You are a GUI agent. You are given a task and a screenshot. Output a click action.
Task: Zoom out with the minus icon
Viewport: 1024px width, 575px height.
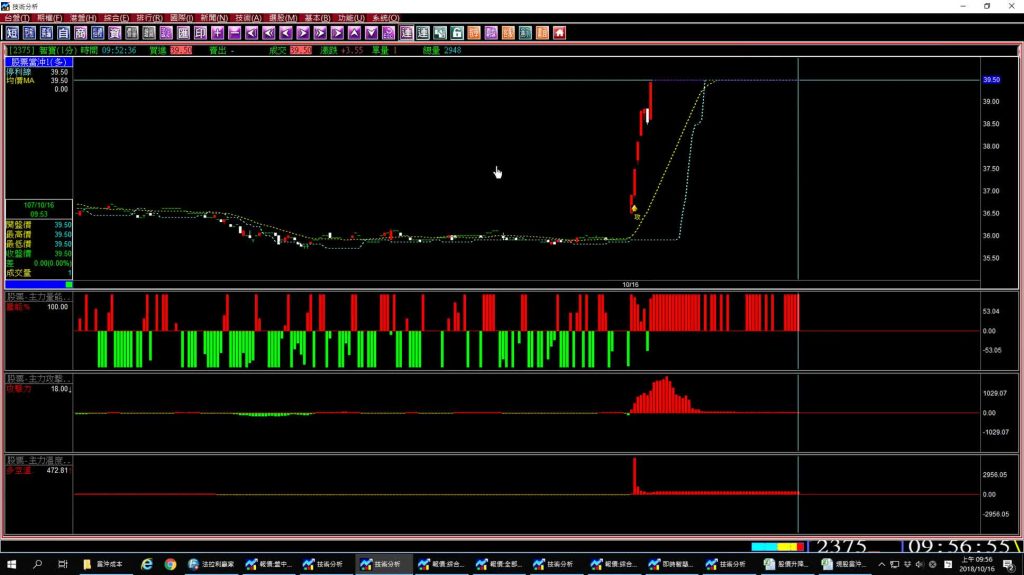(x=234, y=33)
